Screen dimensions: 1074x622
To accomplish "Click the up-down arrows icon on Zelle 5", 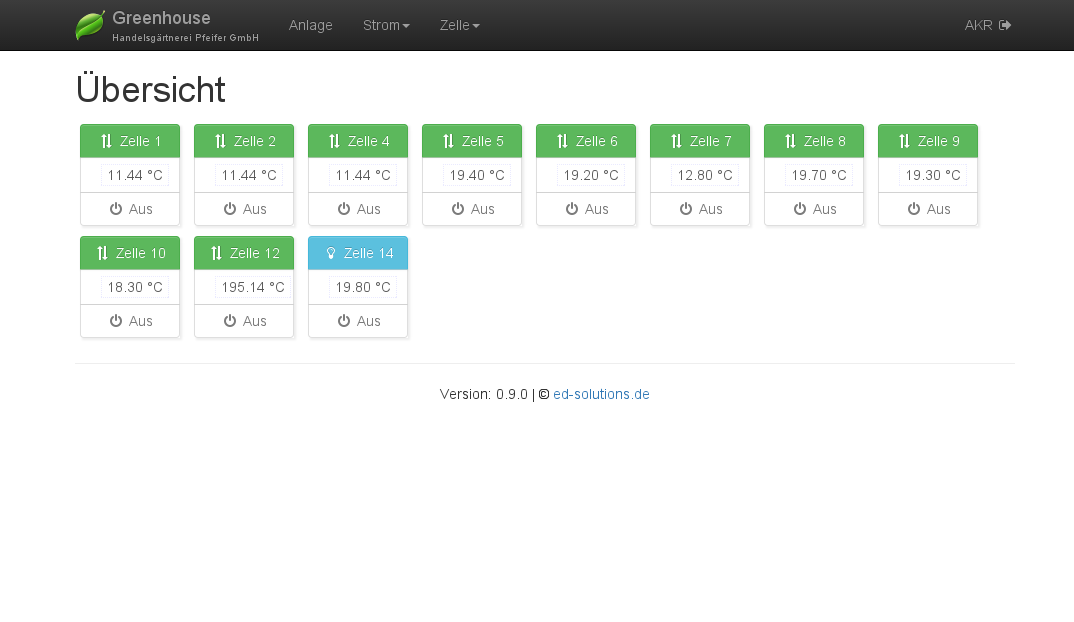I will 448,141.
